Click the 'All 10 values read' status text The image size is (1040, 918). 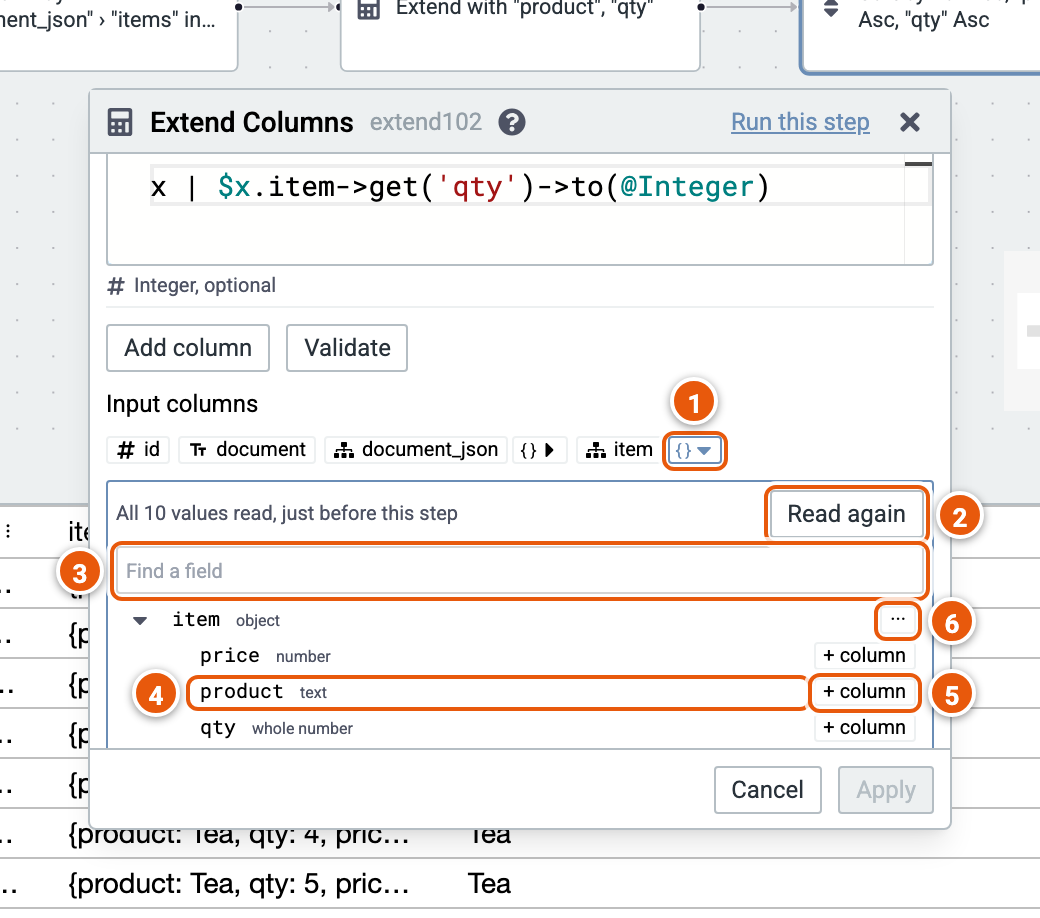pos(287,513)
